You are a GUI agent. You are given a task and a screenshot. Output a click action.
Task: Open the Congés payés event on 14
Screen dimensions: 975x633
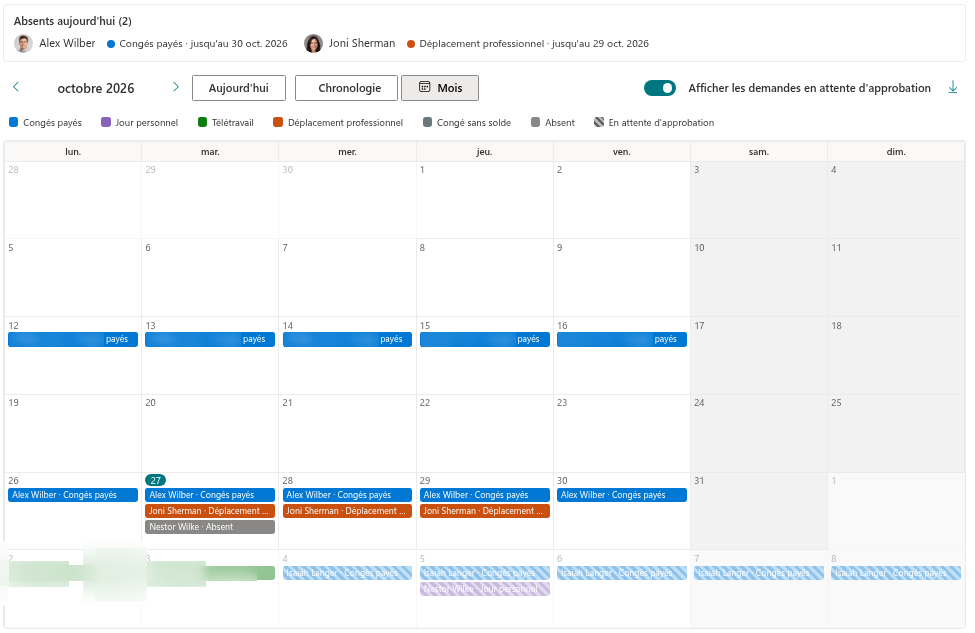pyautogui.click(x=348, y=340)
